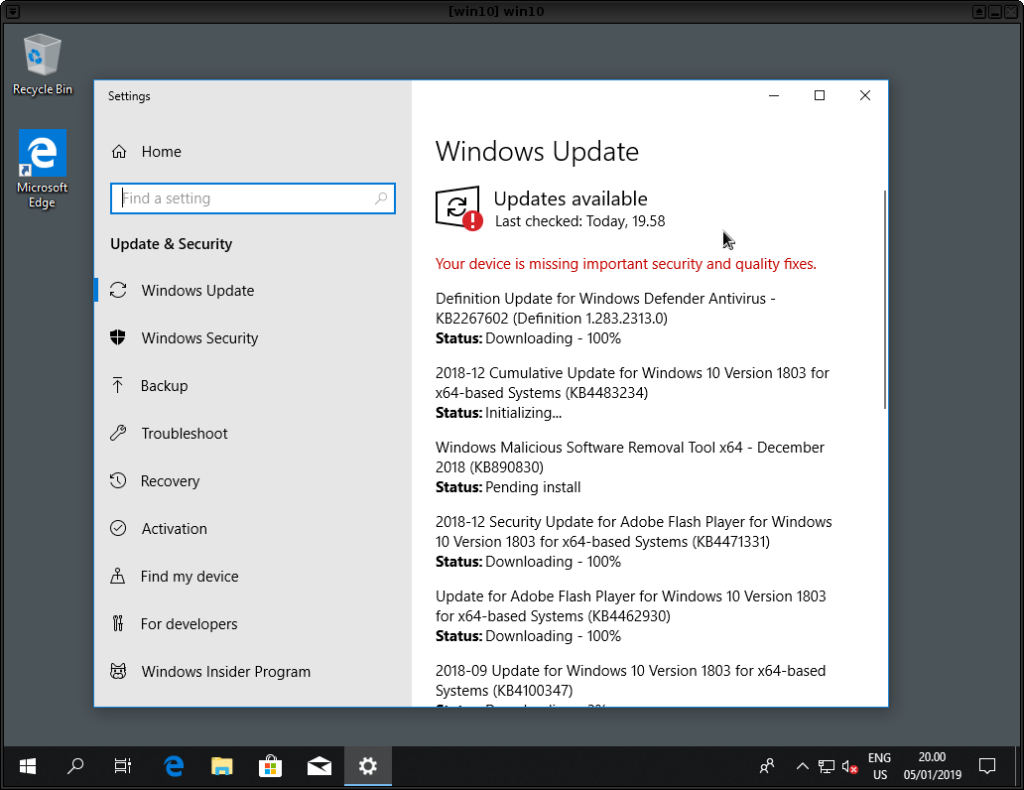Open the taskbar clock and date
Viewport: 1024px width, 790px height.
point(933,766)
